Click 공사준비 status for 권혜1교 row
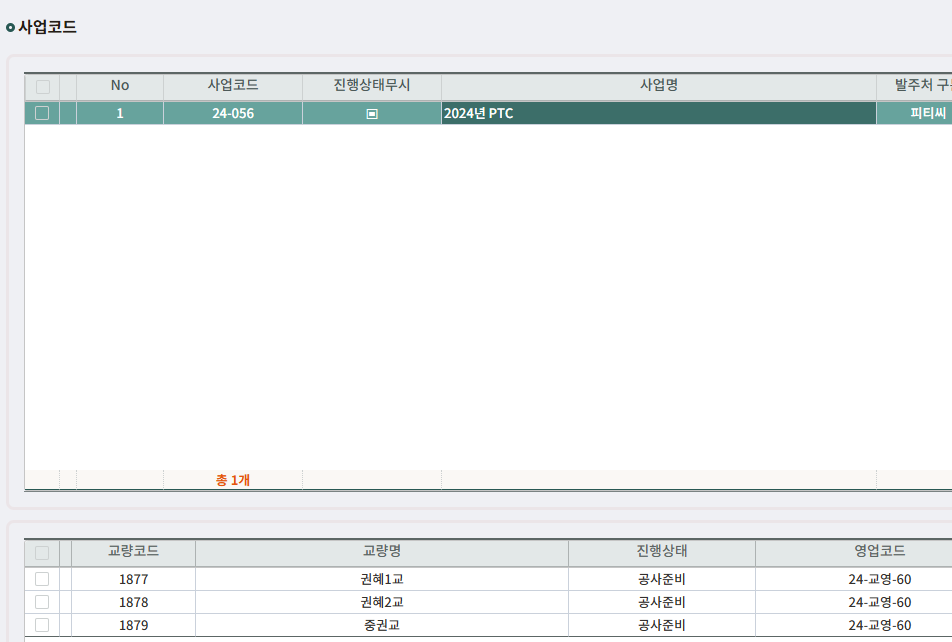Image resolution: width=952 pixels, height=642 pixels. pyautogui.click(x=662, y=579)
